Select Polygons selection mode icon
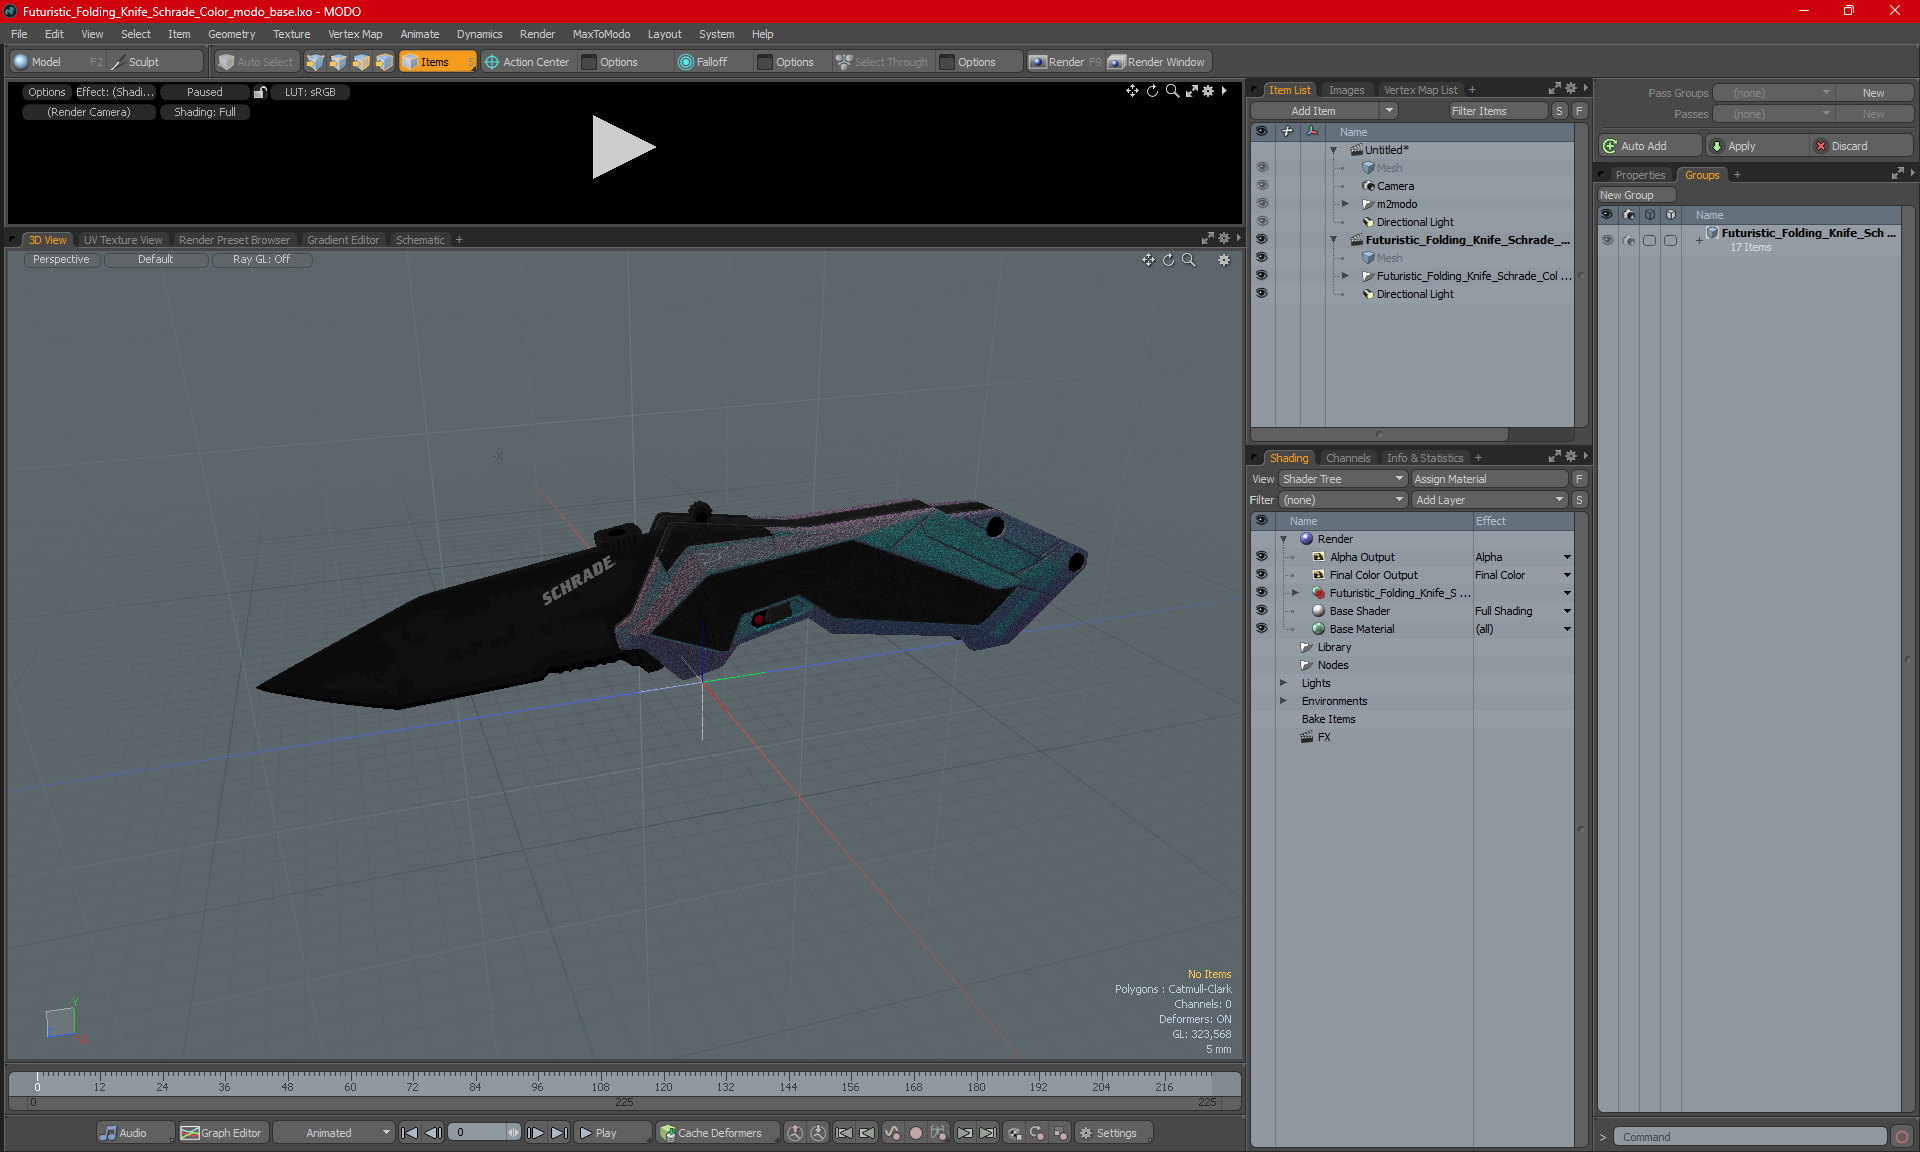This screenshot has width=1920, height=1152. pos(361,62)
